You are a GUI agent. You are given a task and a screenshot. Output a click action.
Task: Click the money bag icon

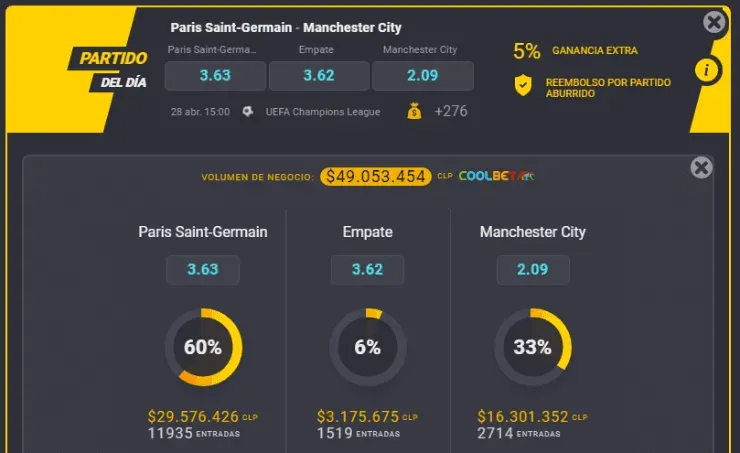point(414,112)
